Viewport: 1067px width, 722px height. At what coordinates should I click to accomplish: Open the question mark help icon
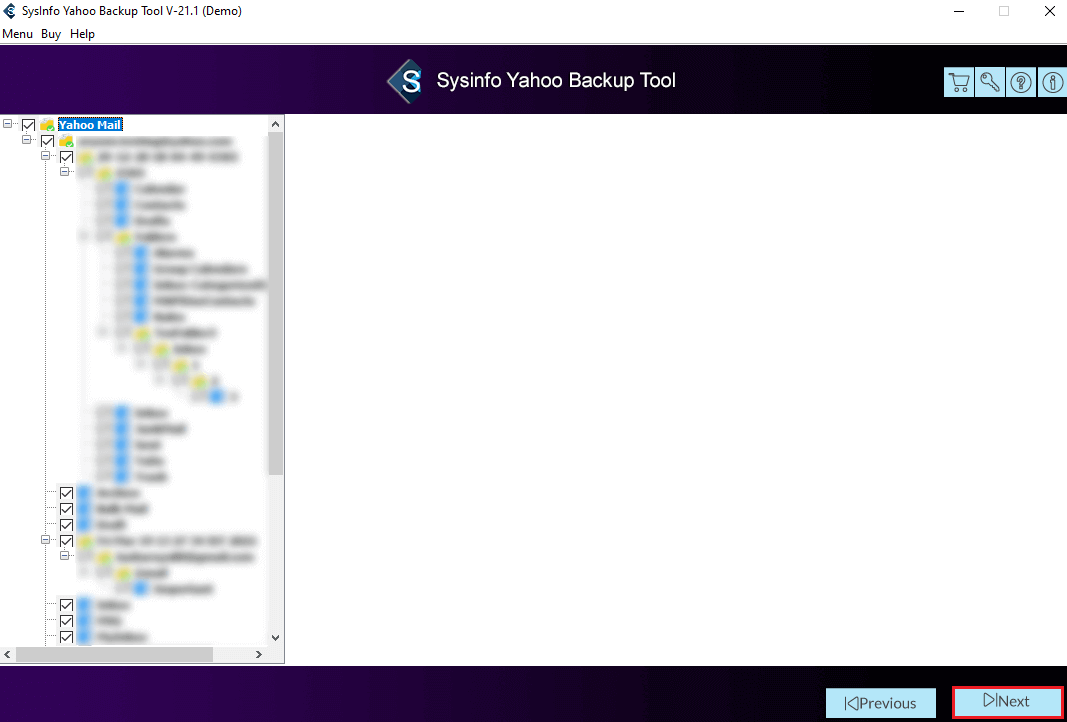pyautogui.click(x=1021, y=82)
